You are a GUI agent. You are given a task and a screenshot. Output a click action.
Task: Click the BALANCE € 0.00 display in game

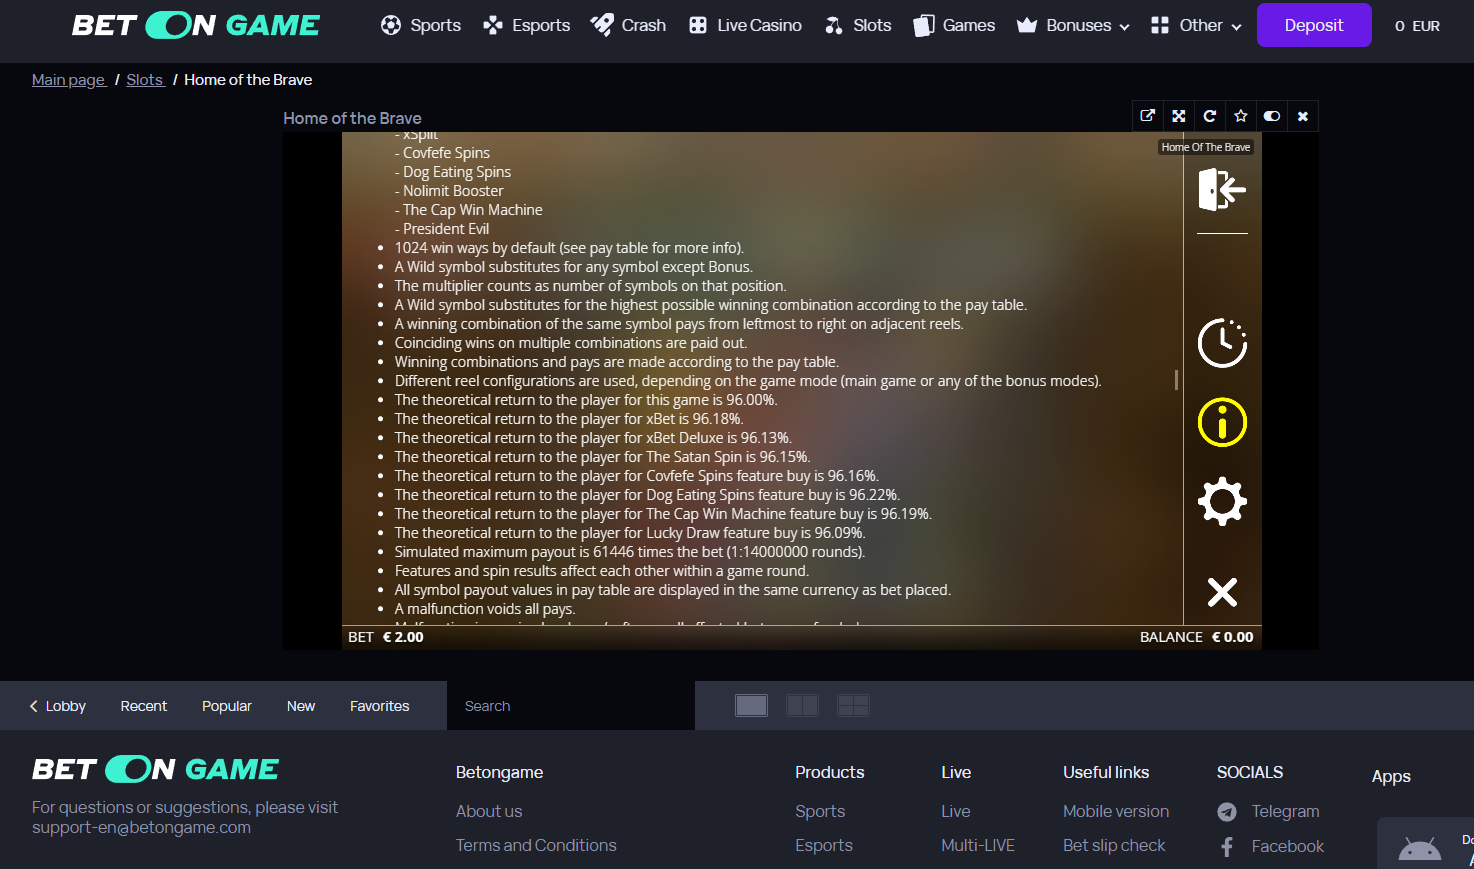1197,637
